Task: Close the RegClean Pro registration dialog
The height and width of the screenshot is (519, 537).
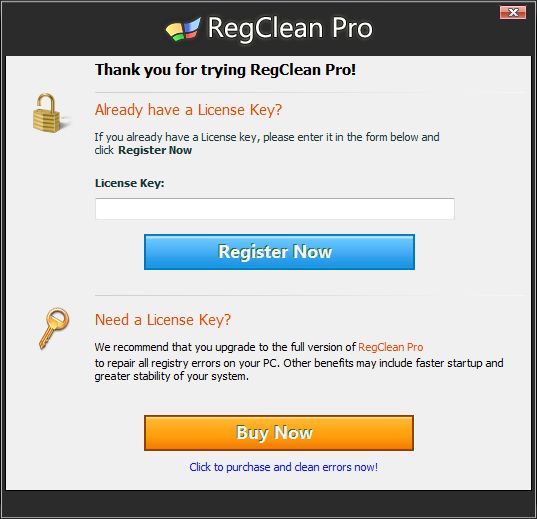Action: point(513,13)
